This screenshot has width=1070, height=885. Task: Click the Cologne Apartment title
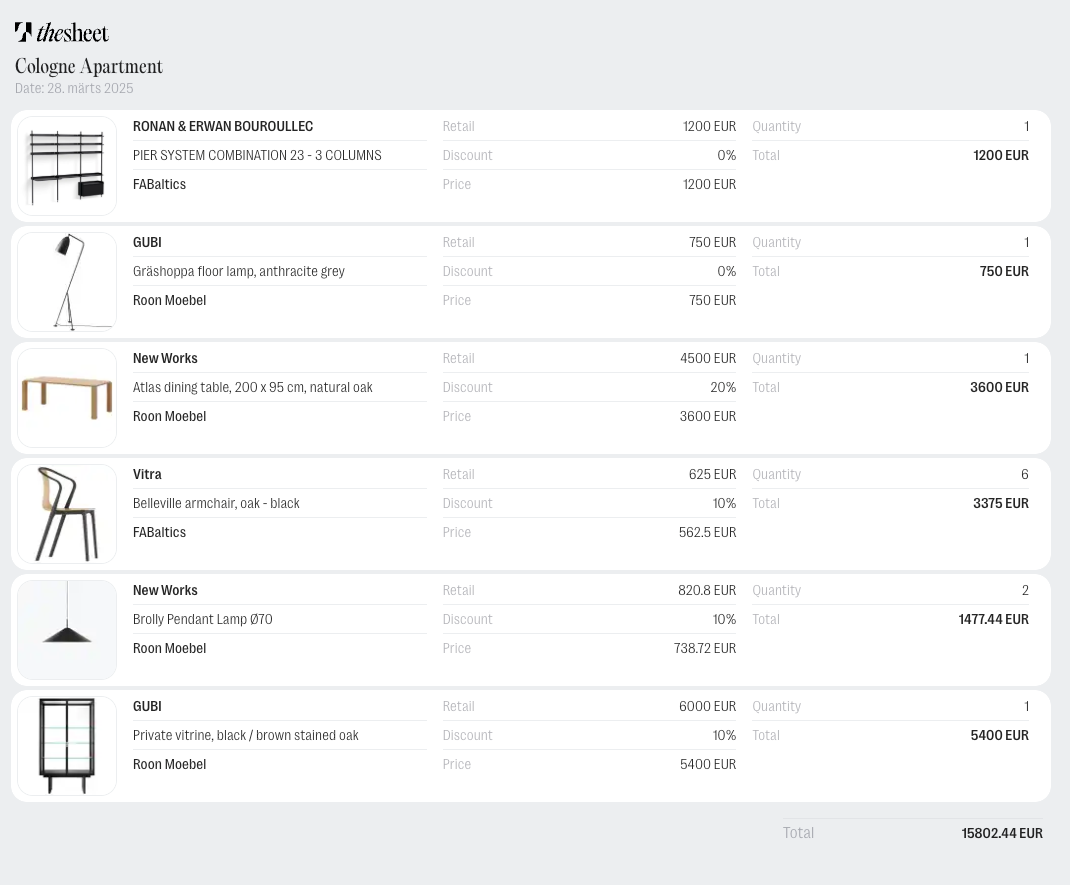pyautogui.click(x=89, y=66)
